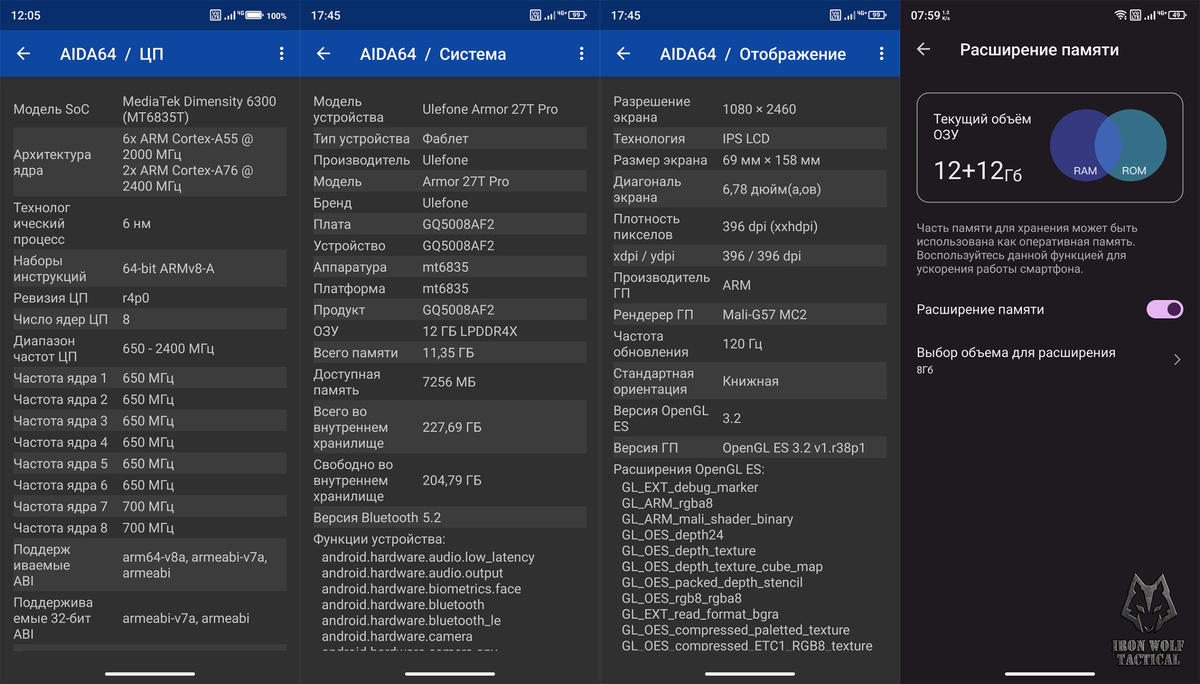Open overflow menu on the ЦП screen
This screenshot has height=684, width=1200.
281,54
